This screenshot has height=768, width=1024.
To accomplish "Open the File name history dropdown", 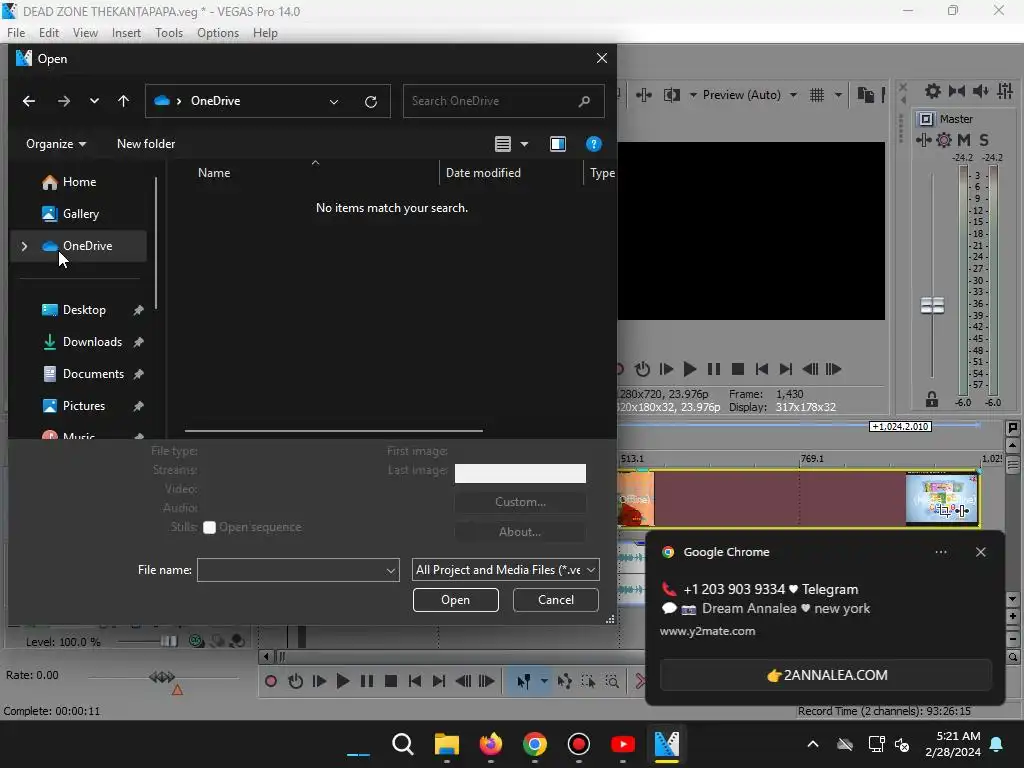I will (x=391, y=570).
